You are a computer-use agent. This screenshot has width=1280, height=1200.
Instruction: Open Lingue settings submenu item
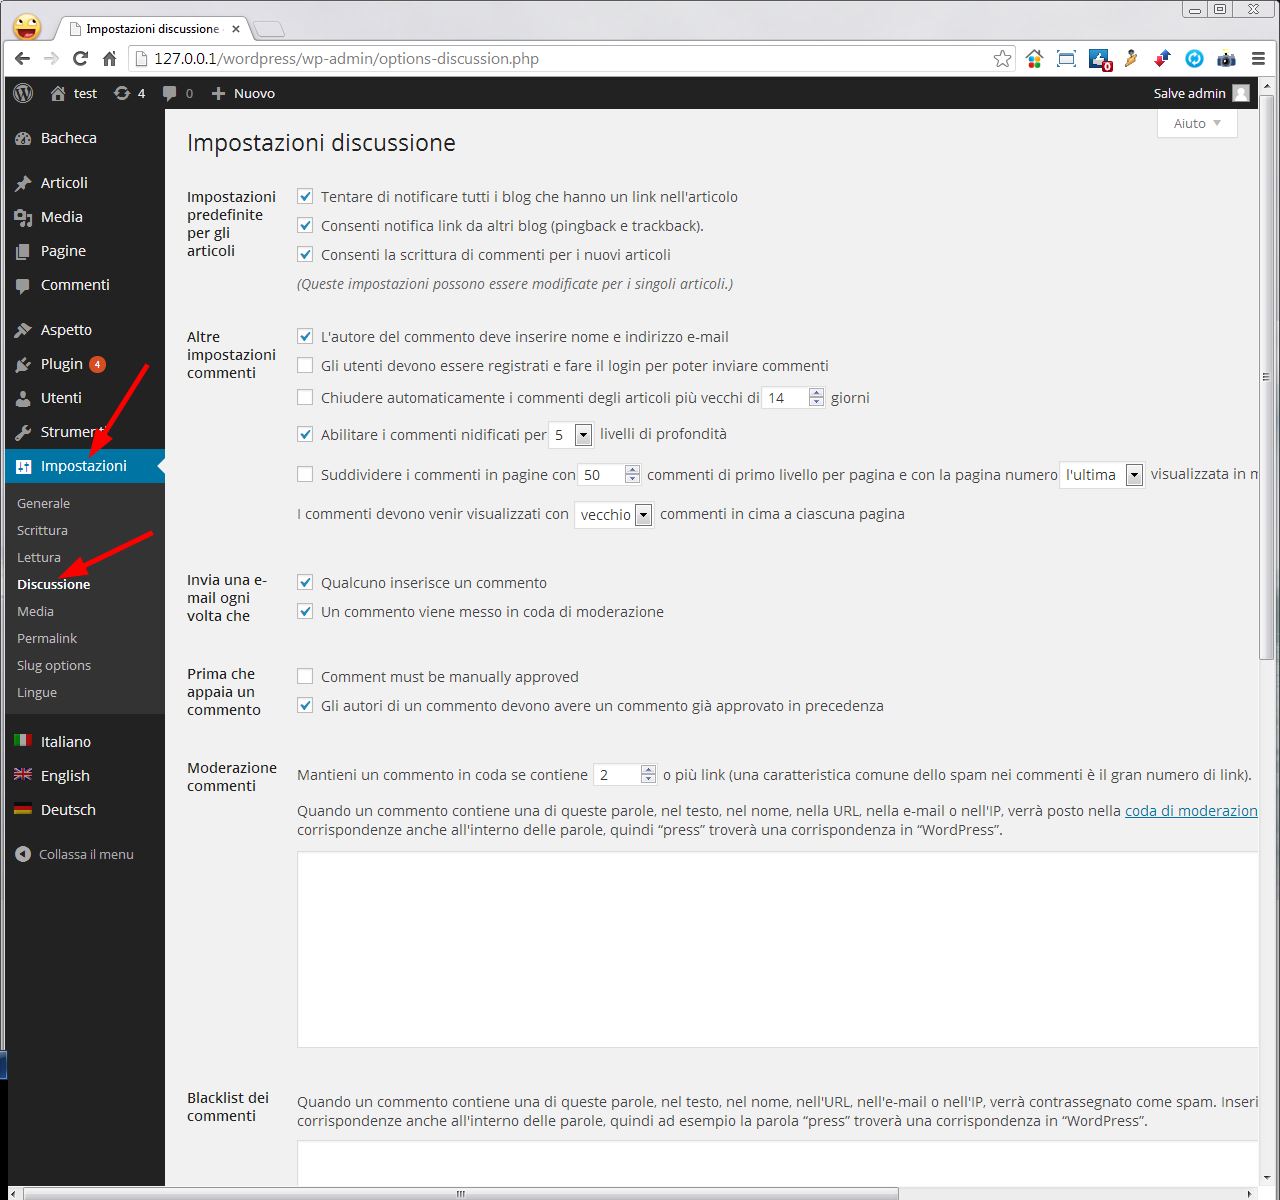[x=37, y=693]
